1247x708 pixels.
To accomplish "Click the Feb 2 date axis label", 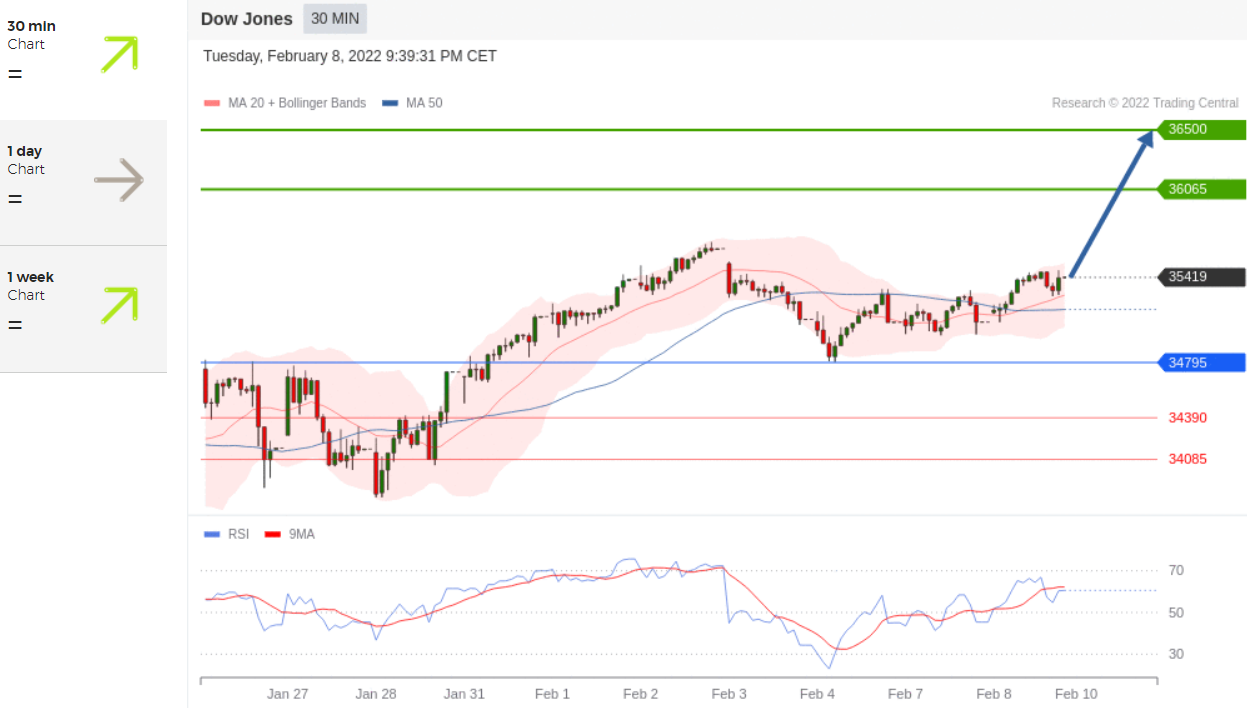I will coord(640,694).
